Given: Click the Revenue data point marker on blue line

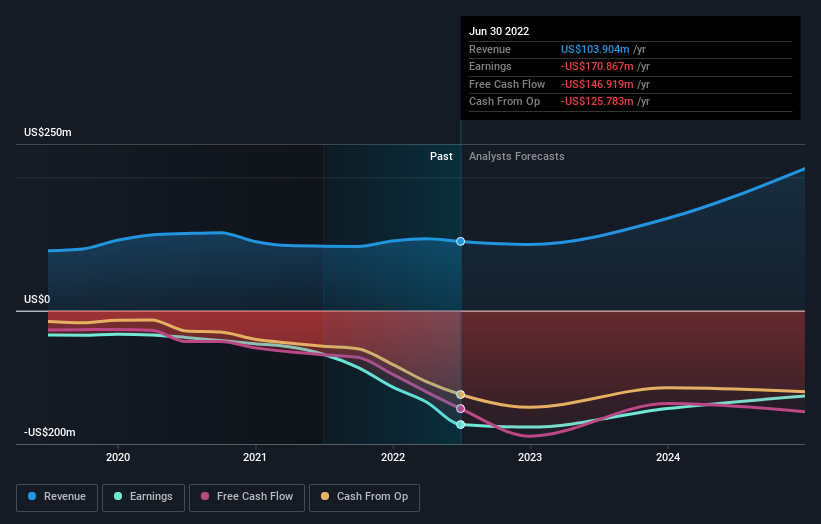Looking at the screenshot, I should [x=460, y=241].
